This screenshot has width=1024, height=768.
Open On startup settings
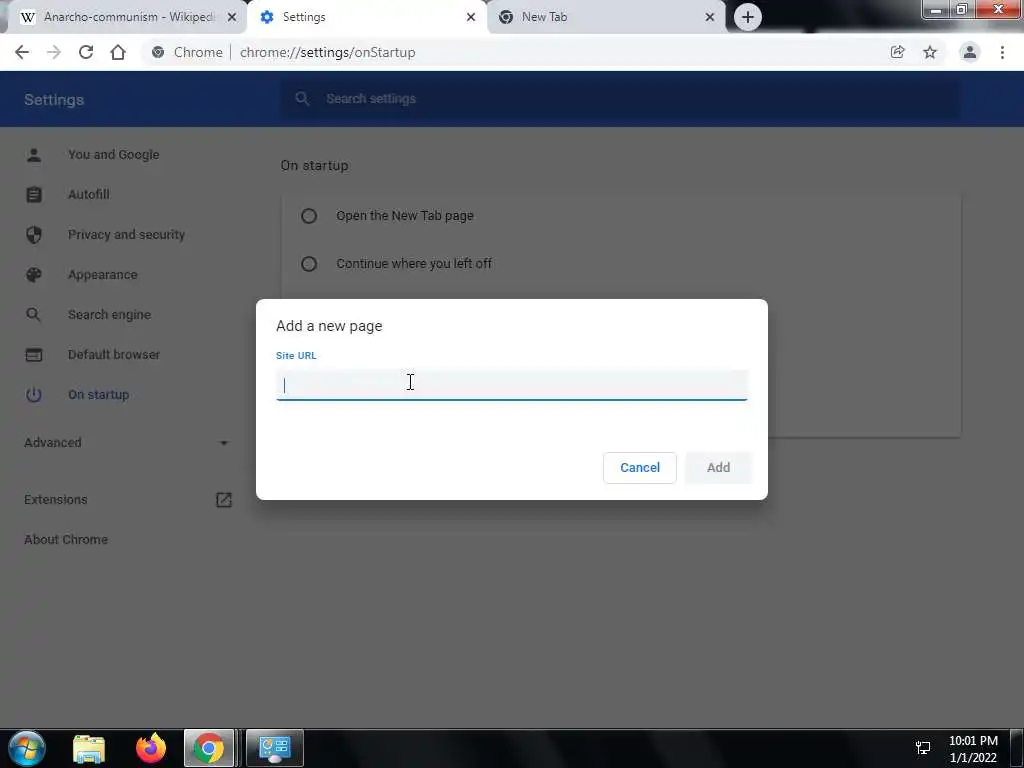[98, 394]
